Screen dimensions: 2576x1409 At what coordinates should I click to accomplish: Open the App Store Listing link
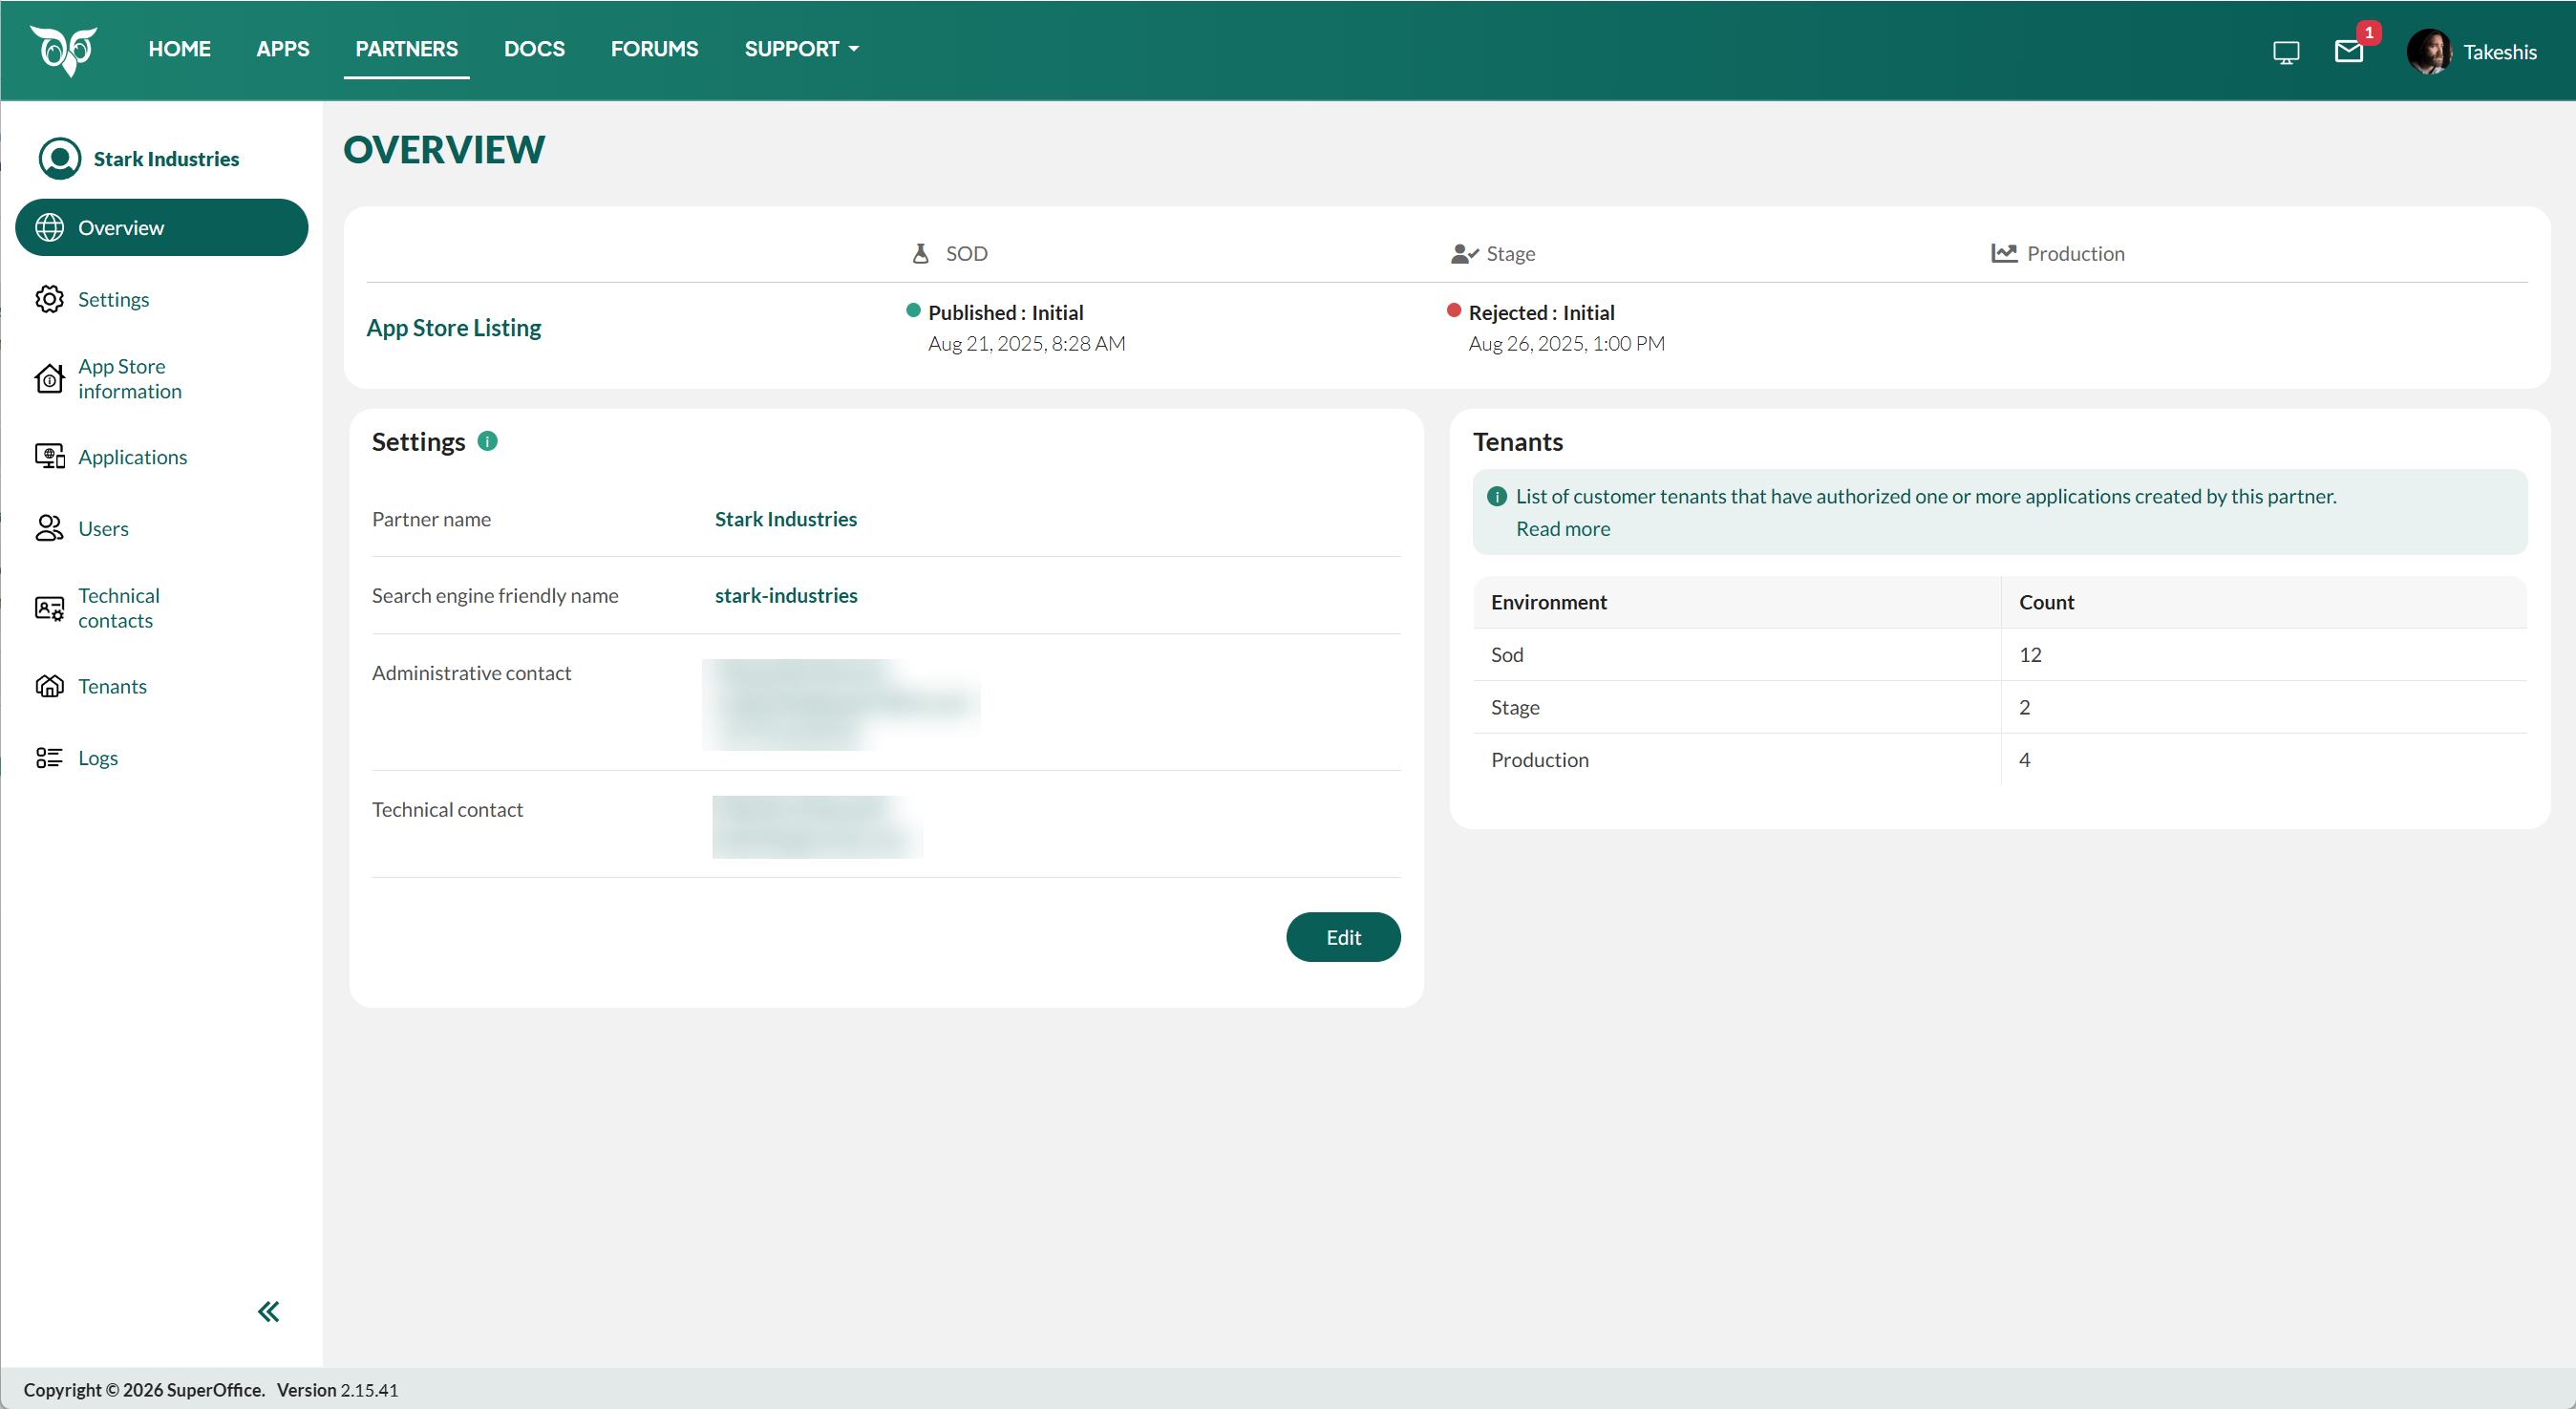tap(454, 328)
